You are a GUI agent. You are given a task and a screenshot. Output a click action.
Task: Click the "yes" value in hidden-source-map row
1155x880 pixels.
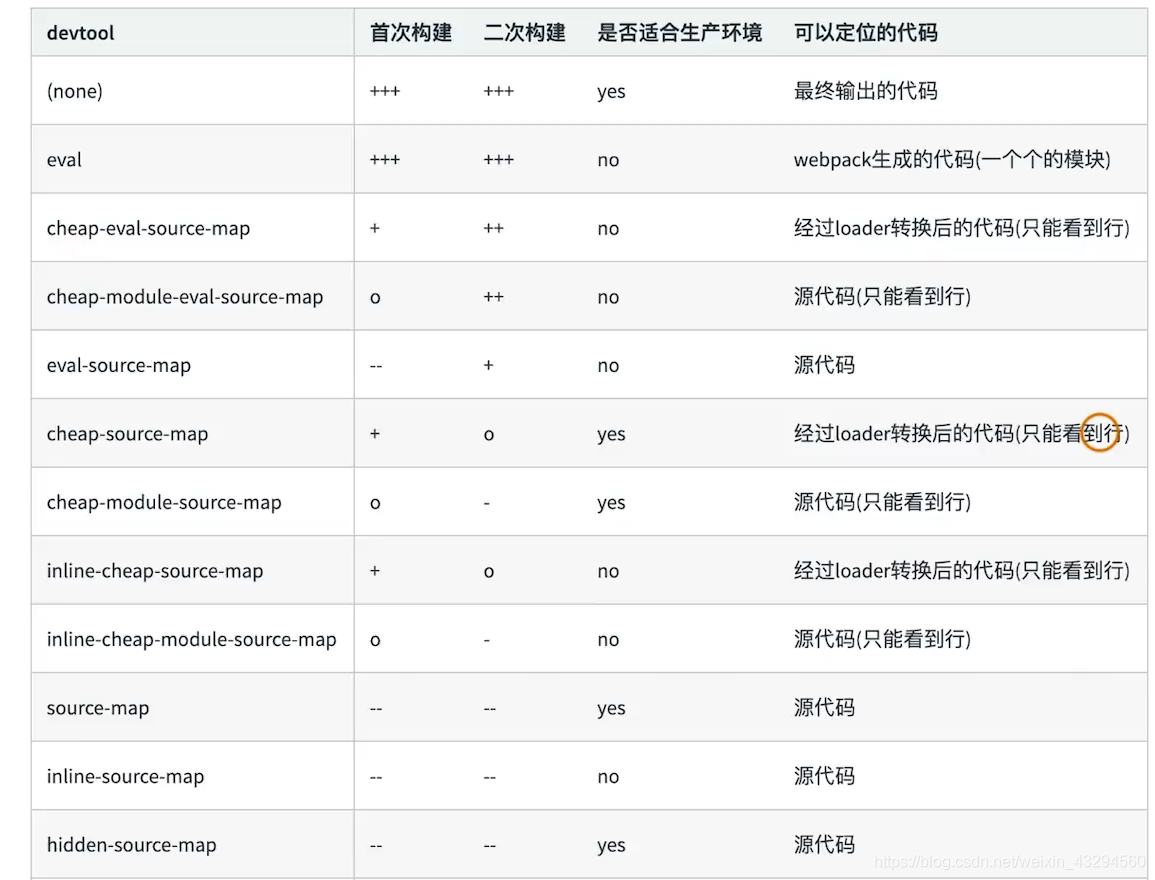coord(611,845)
